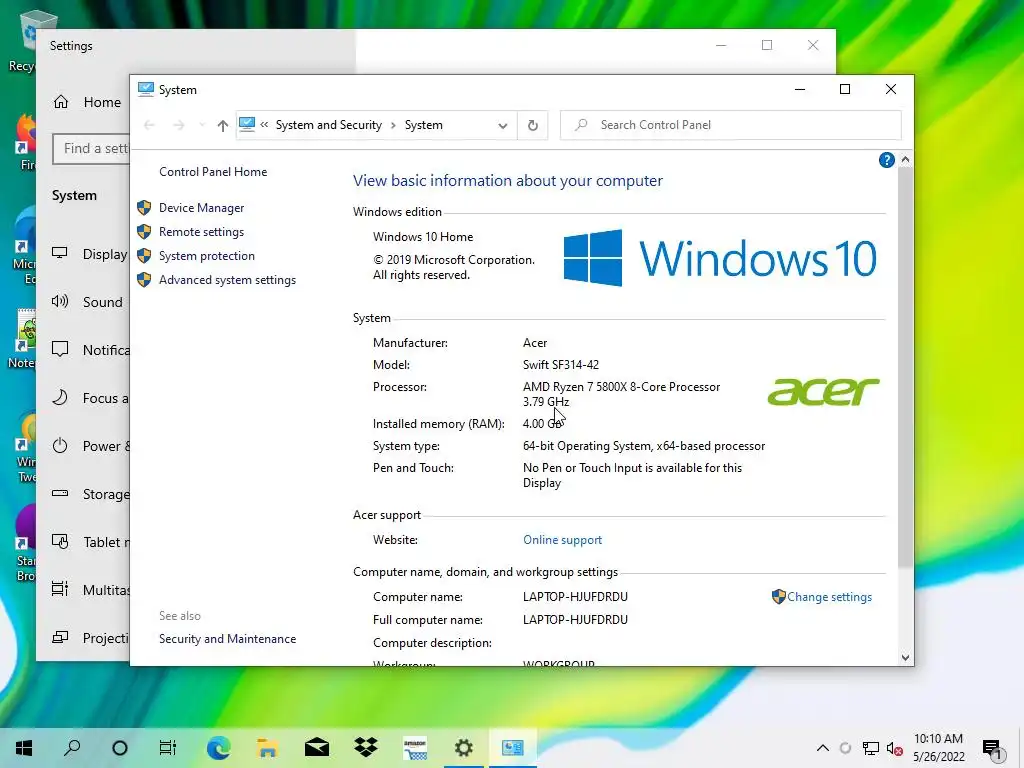Click the Multitasking icon in Settings sidebar
Image resolution: width=1024 pixels, height=768 pixels.
point(60,589)
